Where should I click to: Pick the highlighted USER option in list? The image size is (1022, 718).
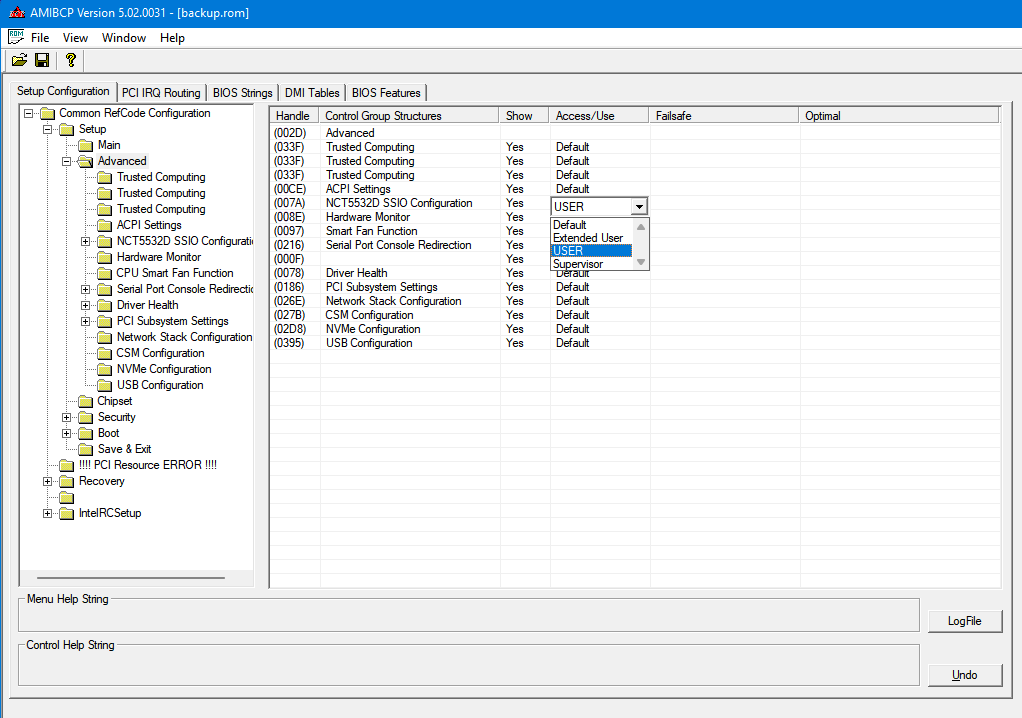pyautogui.click(x=591, y=251)
